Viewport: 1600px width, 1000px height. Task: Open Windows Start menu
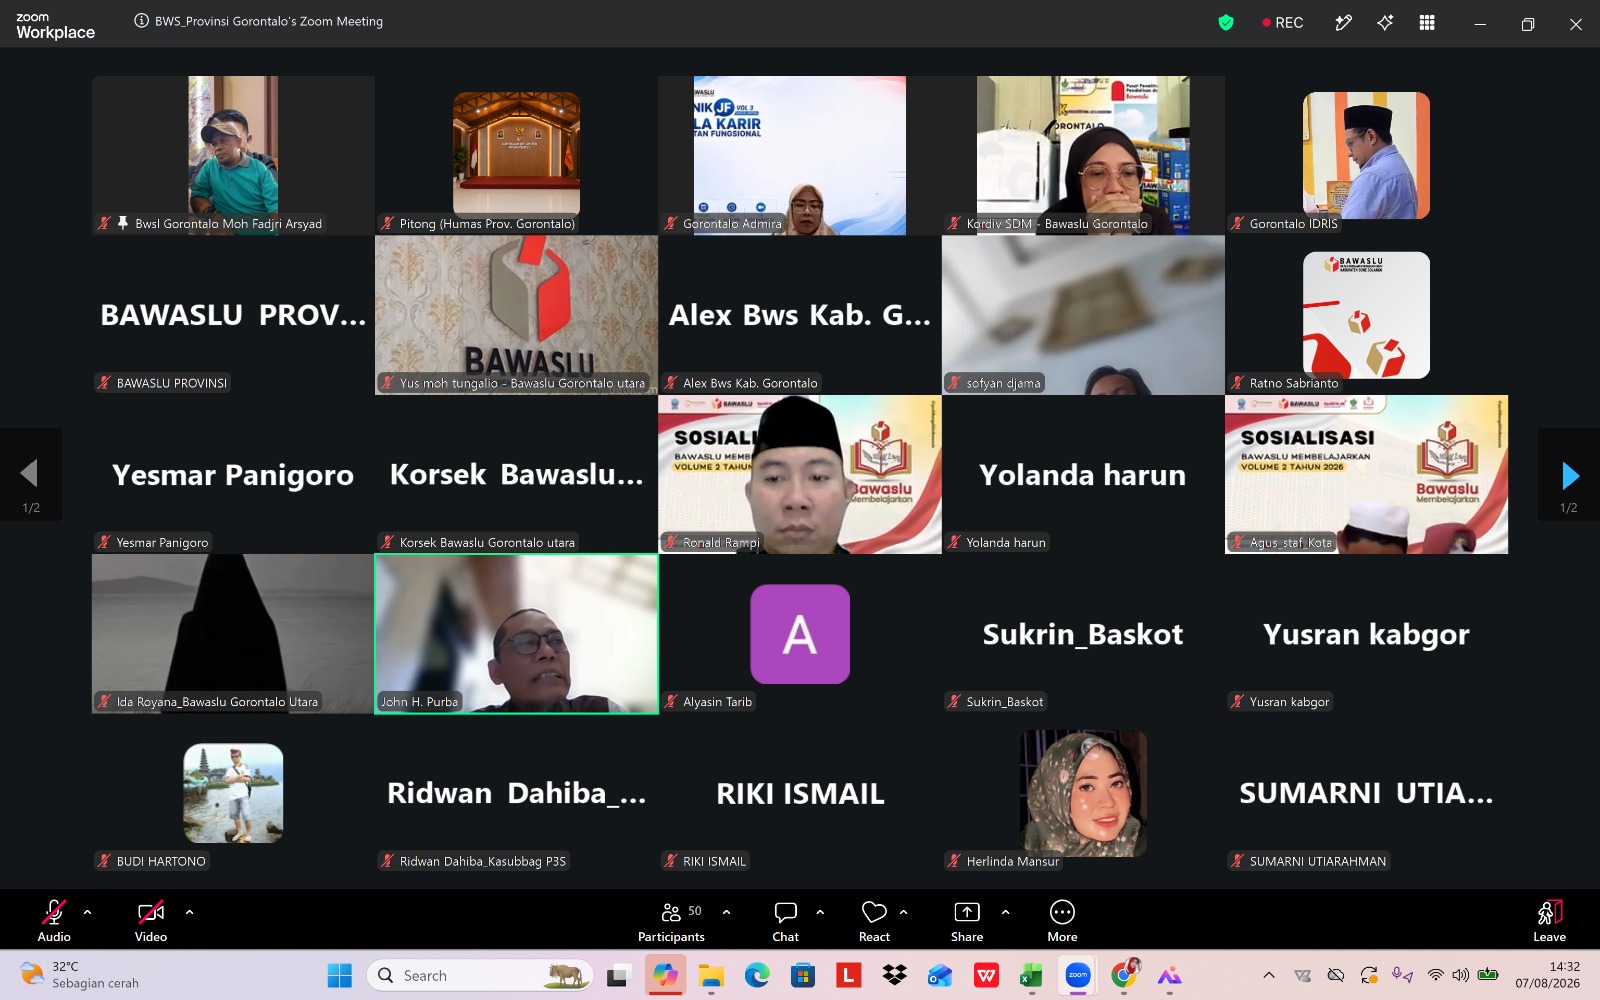pos(340,975)
